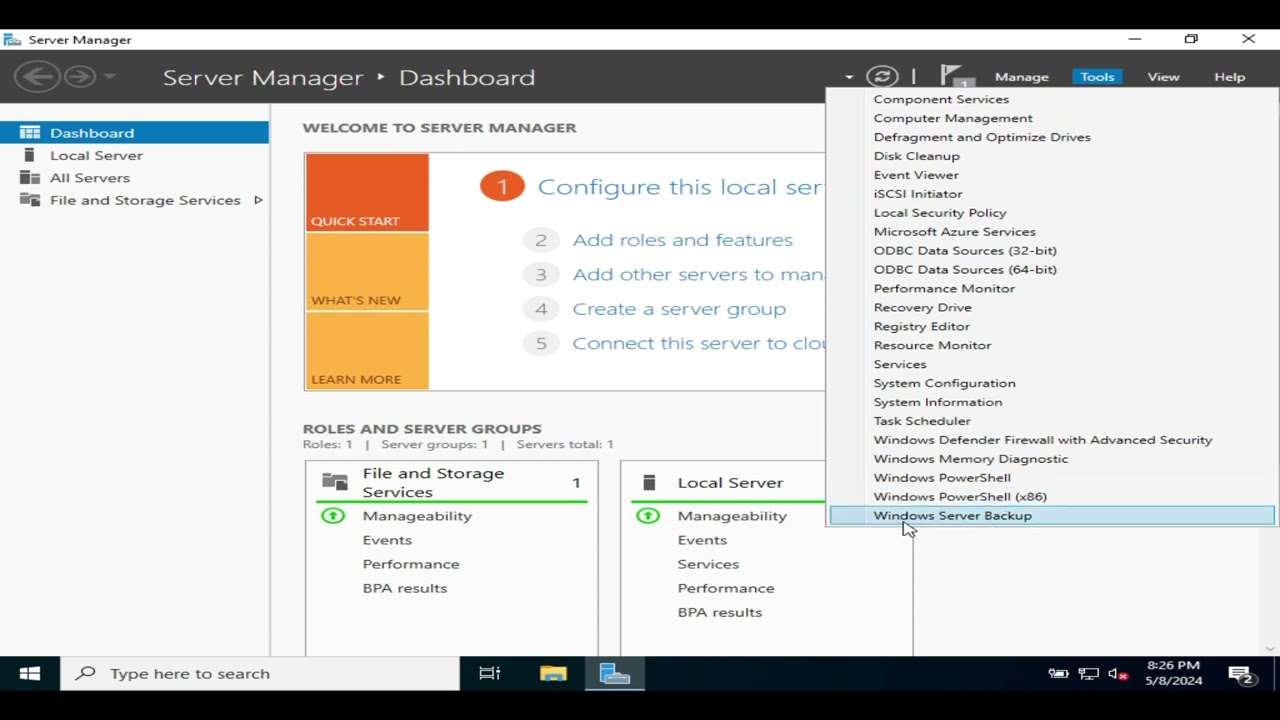Select the WHAT'S NEW tile
Viewport: 1280px width, 720px height.
point(367,271)
